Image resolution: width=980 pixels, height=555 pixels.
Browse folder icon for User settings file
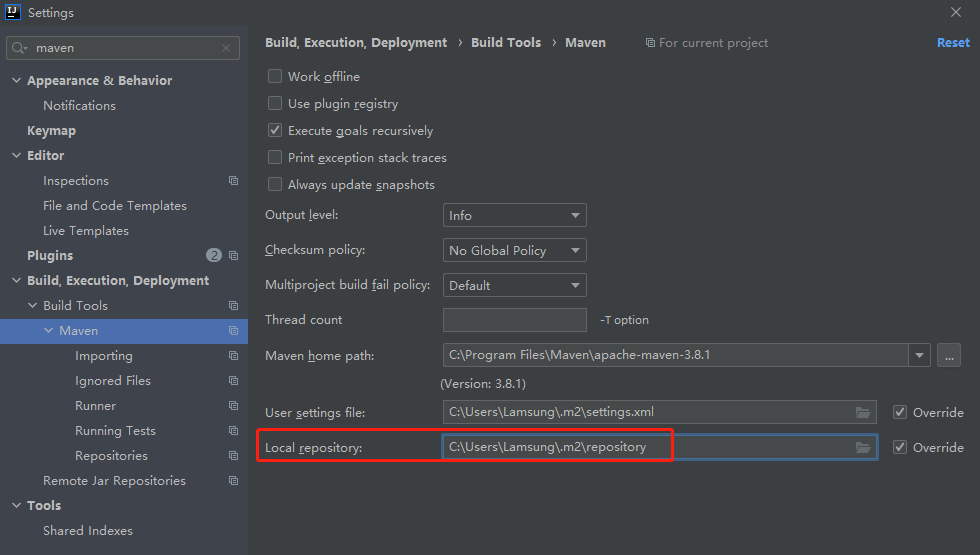863,412
